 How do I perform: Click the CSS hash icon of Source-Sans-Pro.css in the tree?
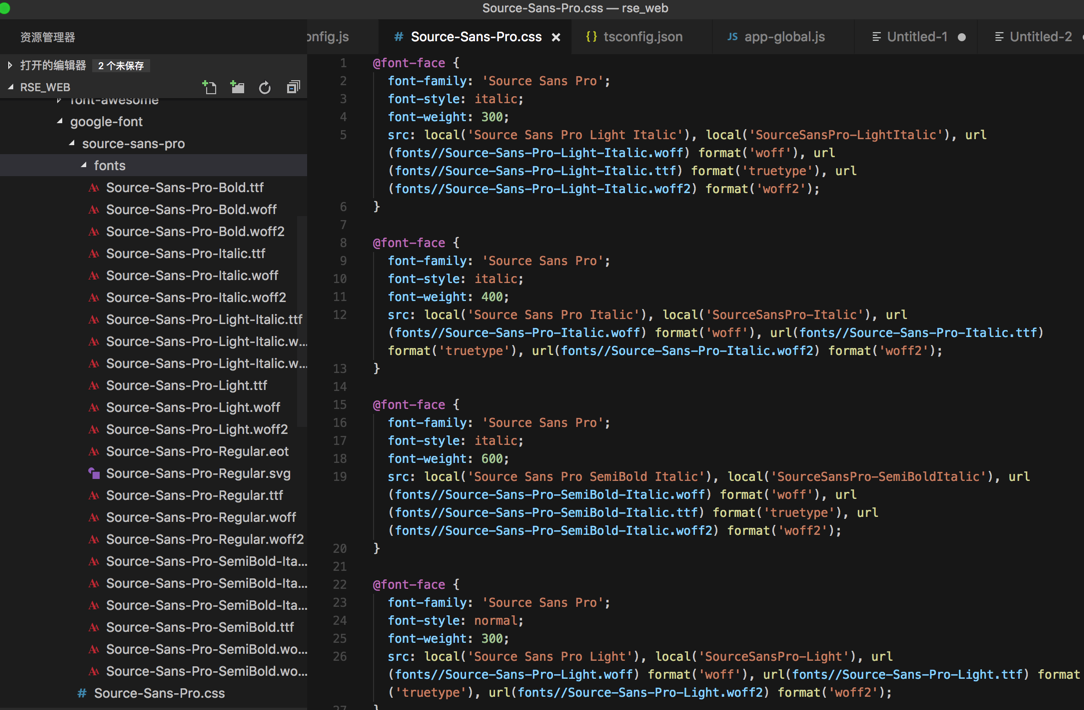tap(82, 694)
